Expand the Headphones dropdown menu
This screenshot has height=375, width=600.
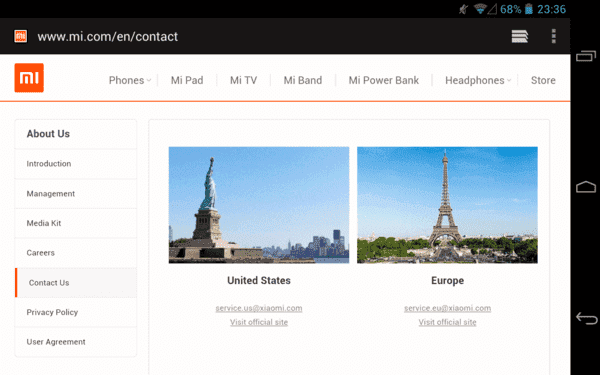click(478, 80)
